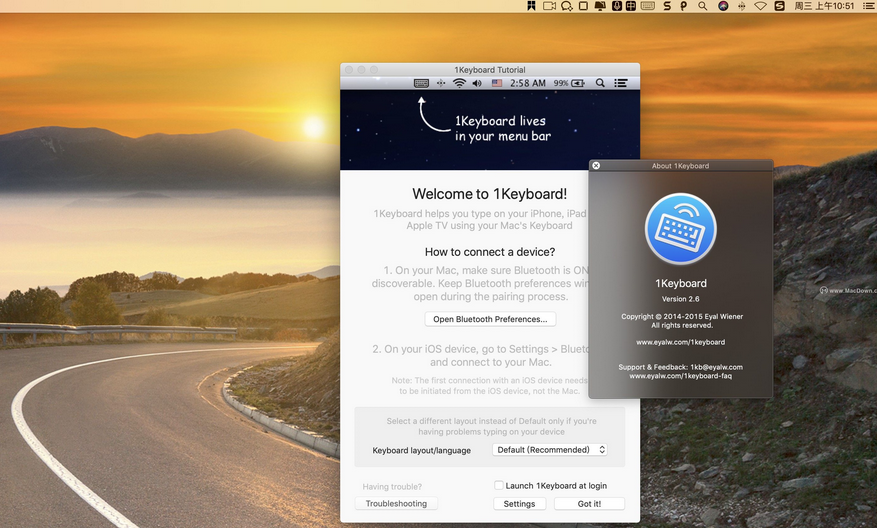Click the 1kb@eyalw.com support email
This screenshot has height=528, width=877.
coord(716,367)
